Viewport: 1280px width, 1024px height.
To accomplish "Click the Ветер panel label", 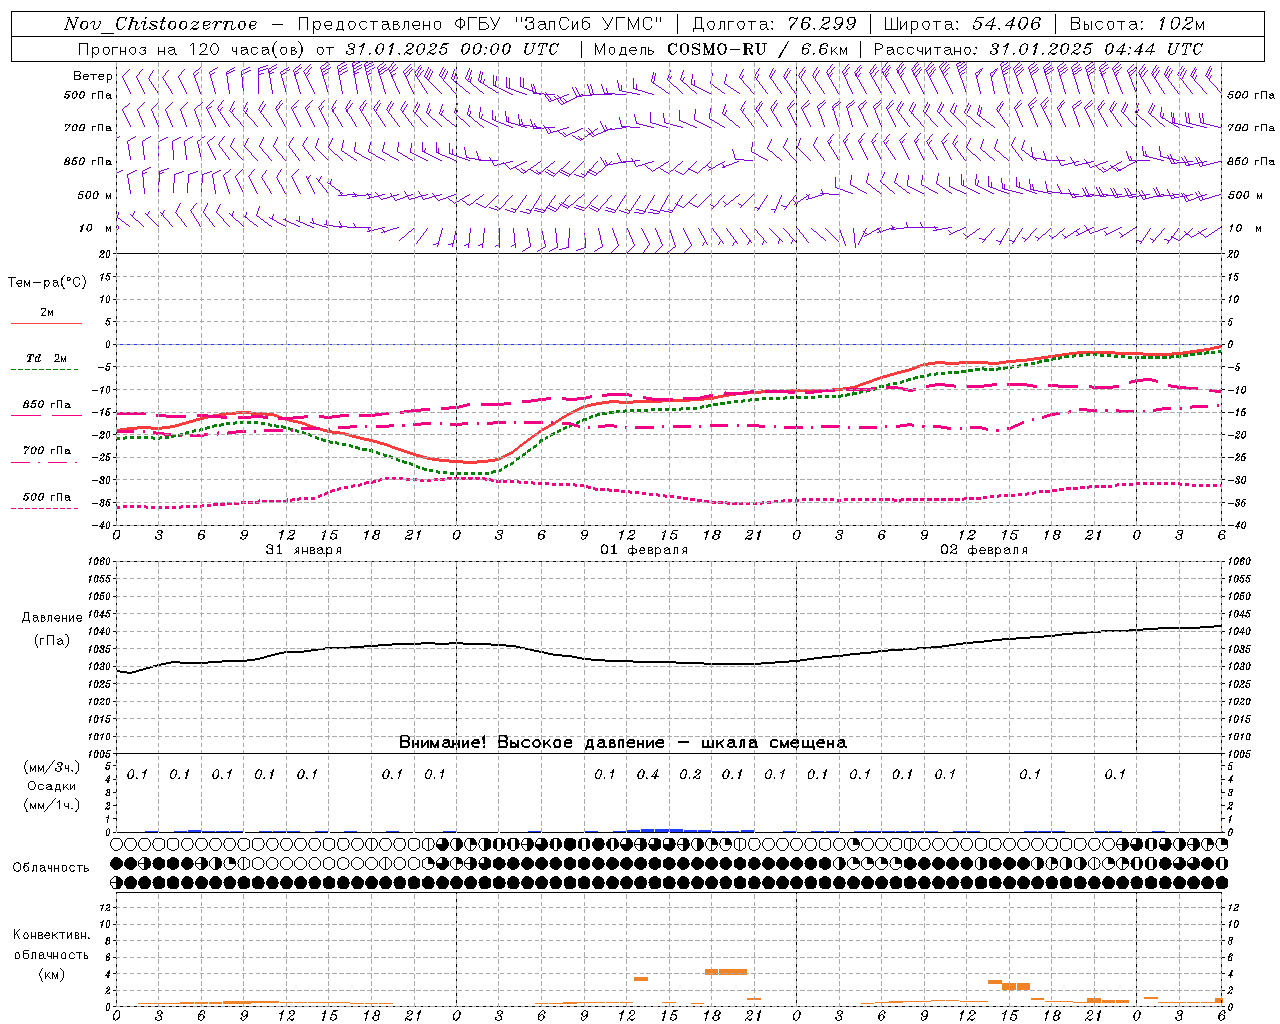I will pos(92,76).
